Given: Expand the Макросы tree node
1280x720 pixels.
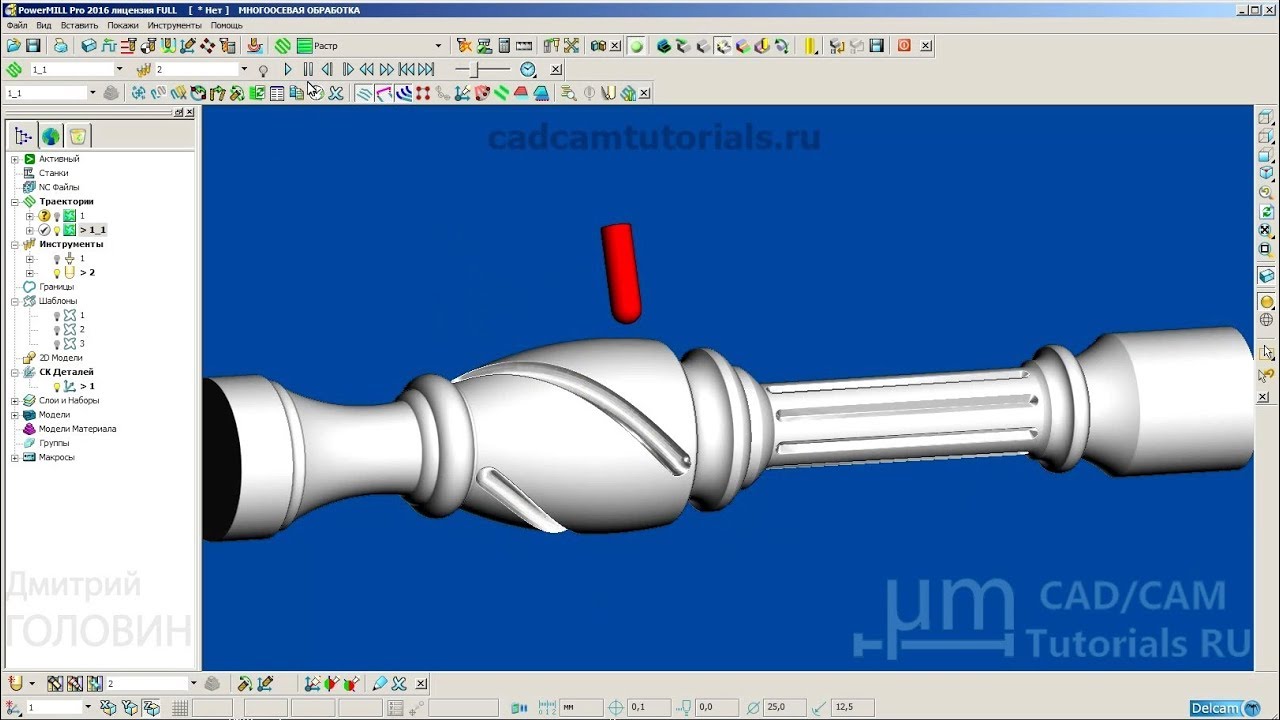Looking at the screenshot, I should point(15,458).
